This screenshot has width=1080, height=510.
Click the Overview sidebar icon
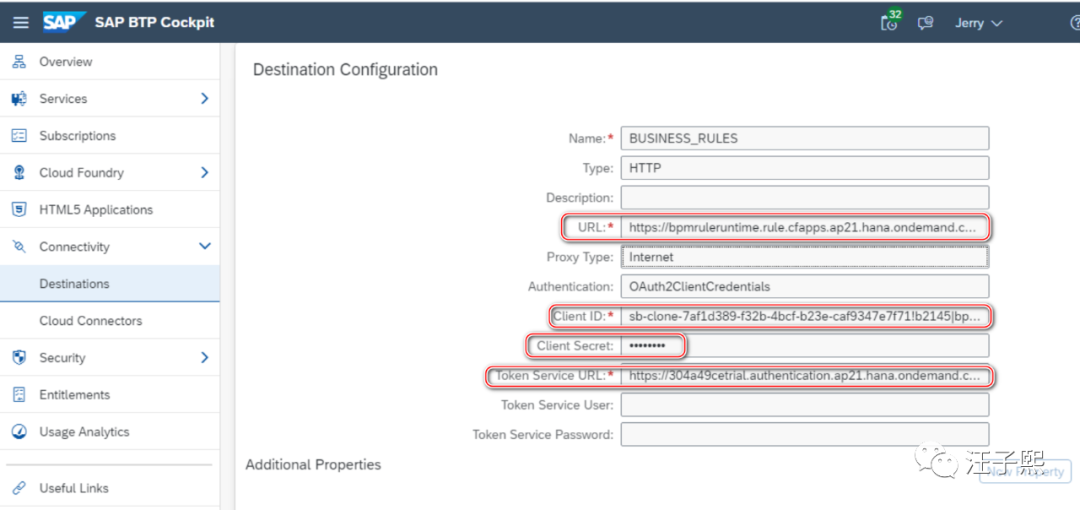tap(19, 61)
